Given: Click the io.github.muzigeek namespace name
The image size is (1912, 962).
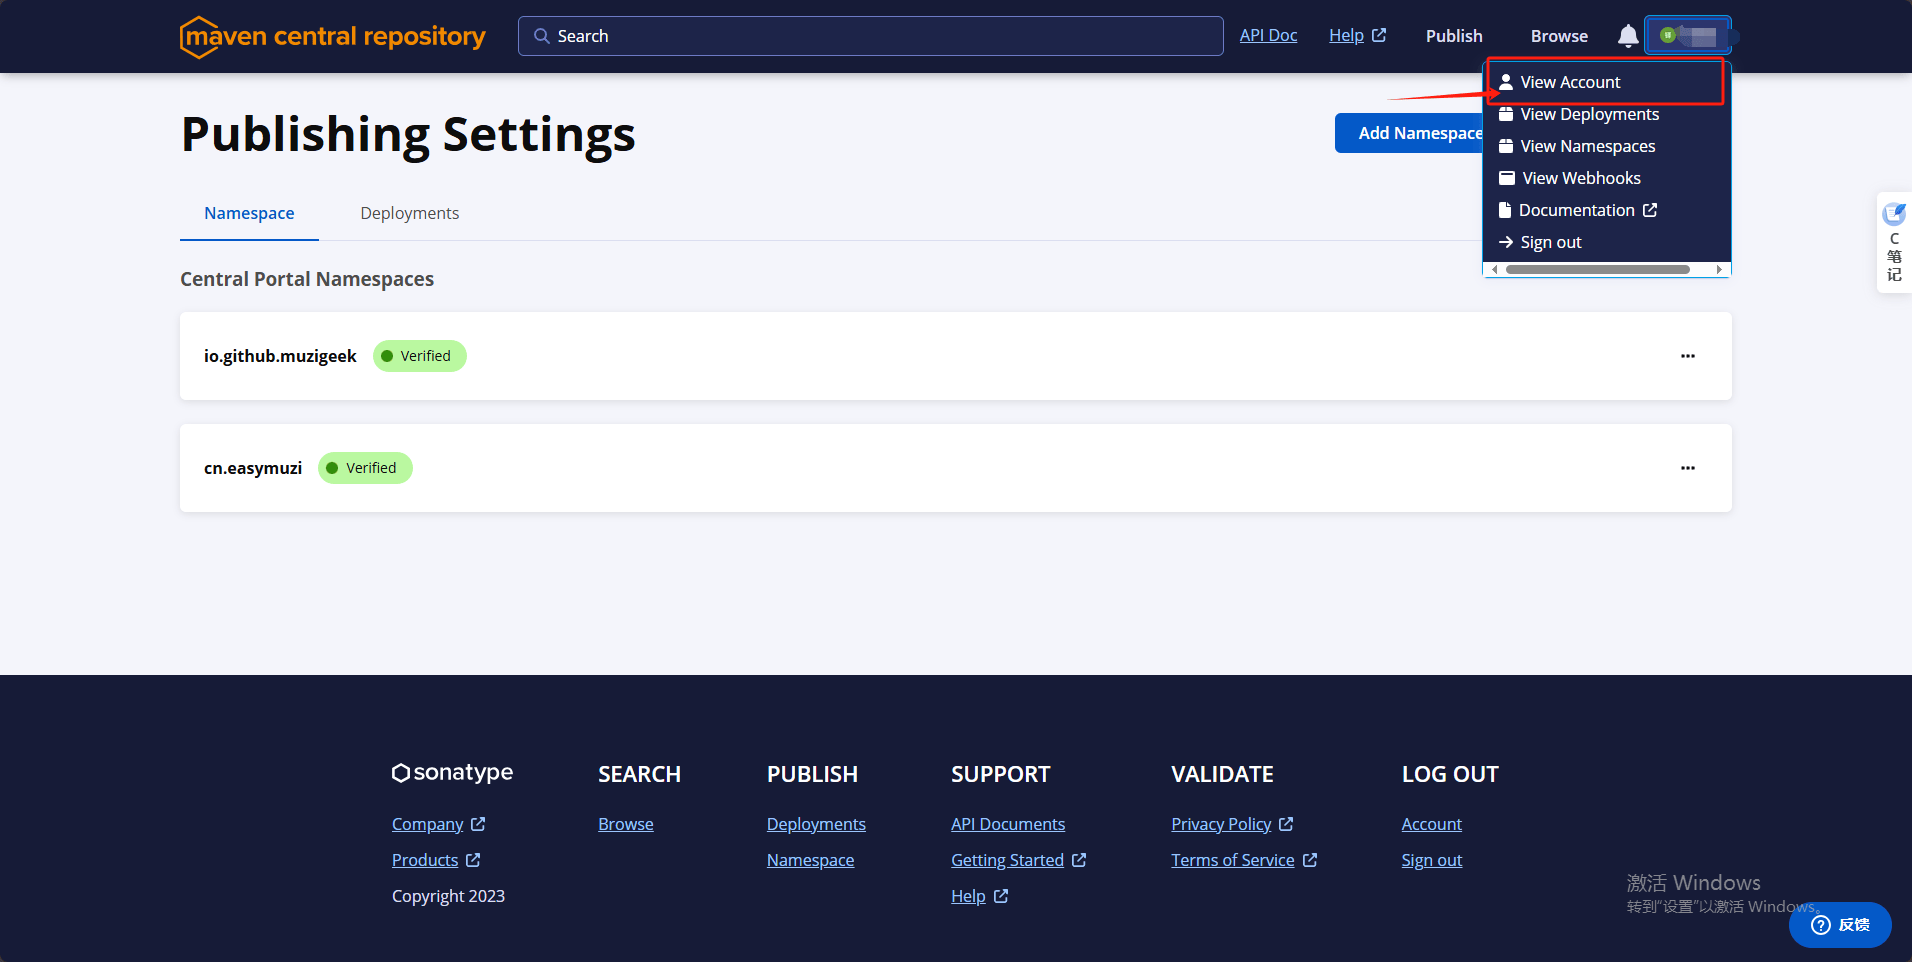Looking at the screenshot, I should pos(280,356).
